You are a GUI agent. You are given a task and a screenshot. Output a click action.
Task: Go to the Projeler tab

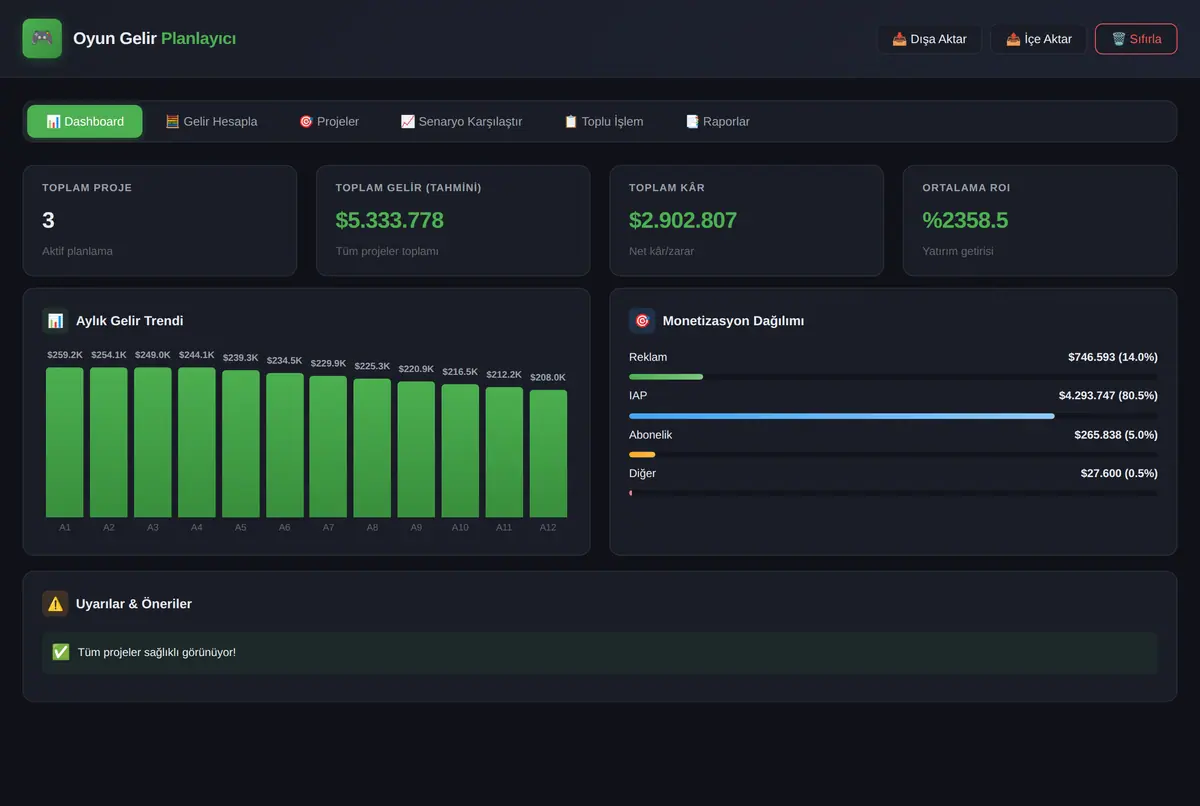[328, 121]
